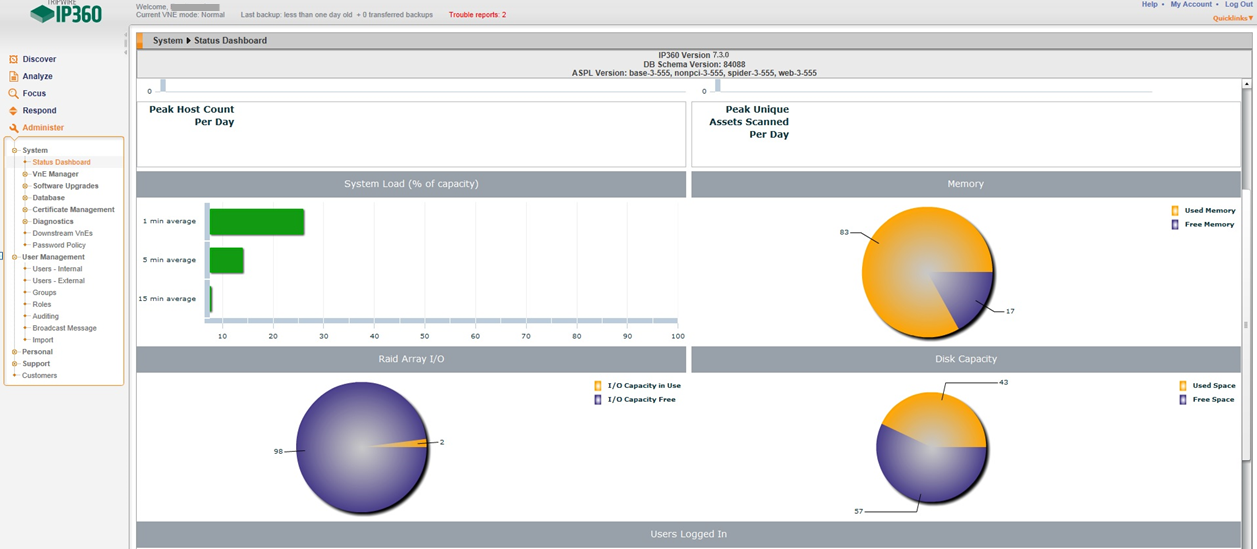Open Password Policy in the tree

(x=59, y=245)
